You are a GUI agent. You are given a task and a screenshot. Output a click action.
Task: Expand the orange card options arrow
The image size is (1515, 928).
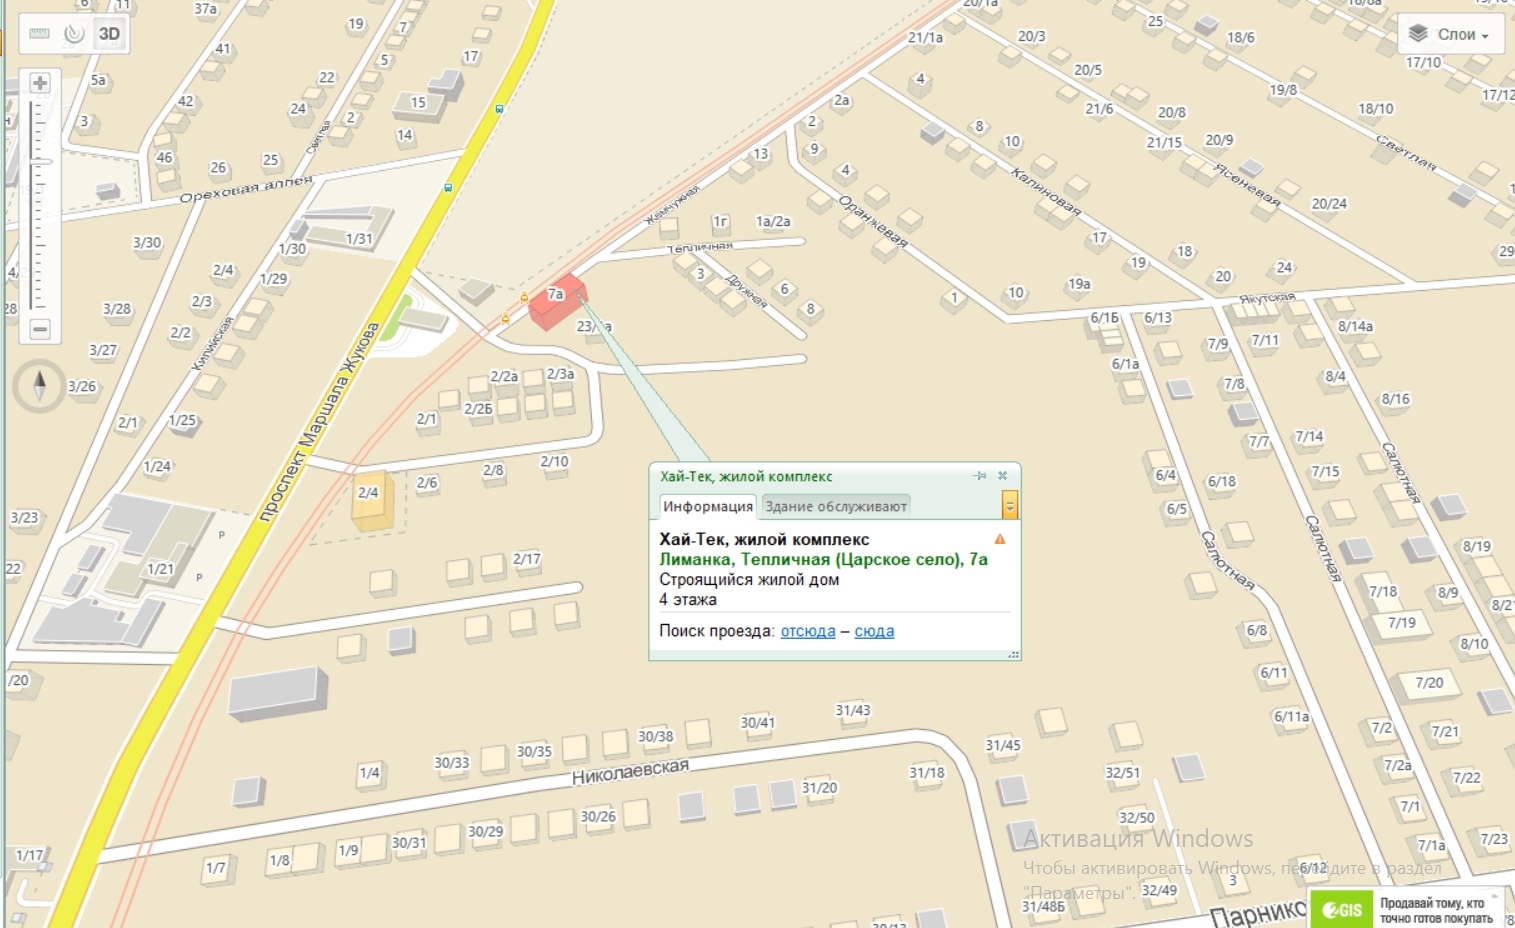point(1010,506)
